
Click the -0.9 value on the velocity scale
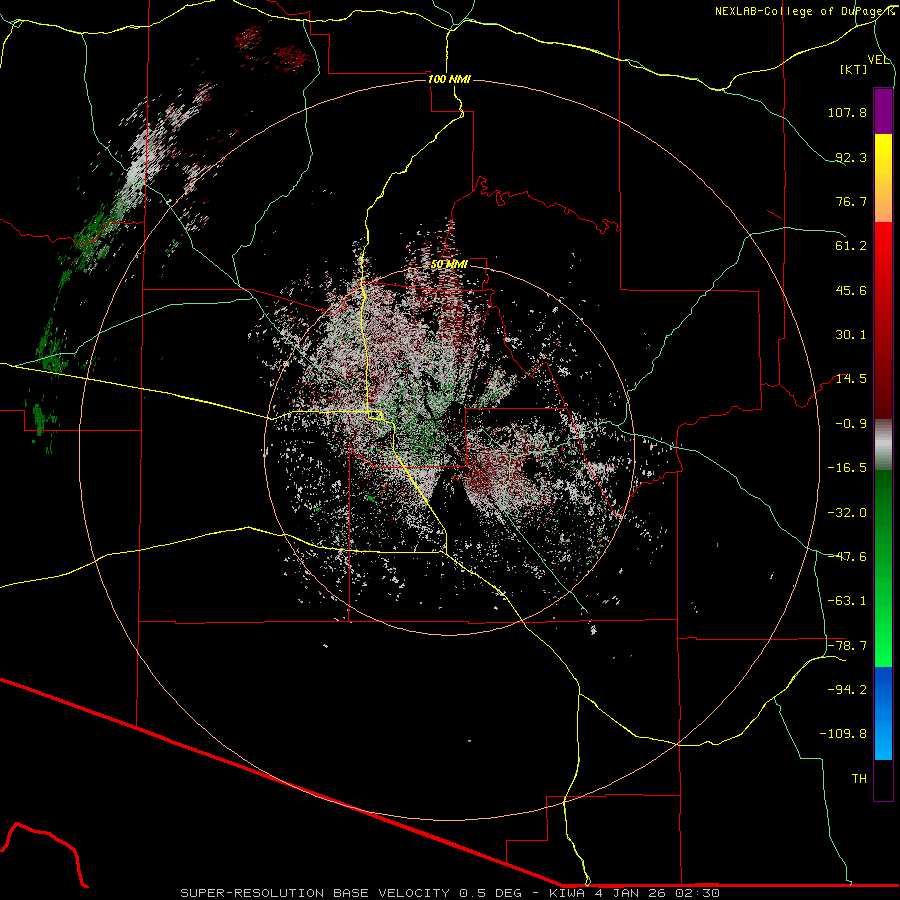coord(851,424)
